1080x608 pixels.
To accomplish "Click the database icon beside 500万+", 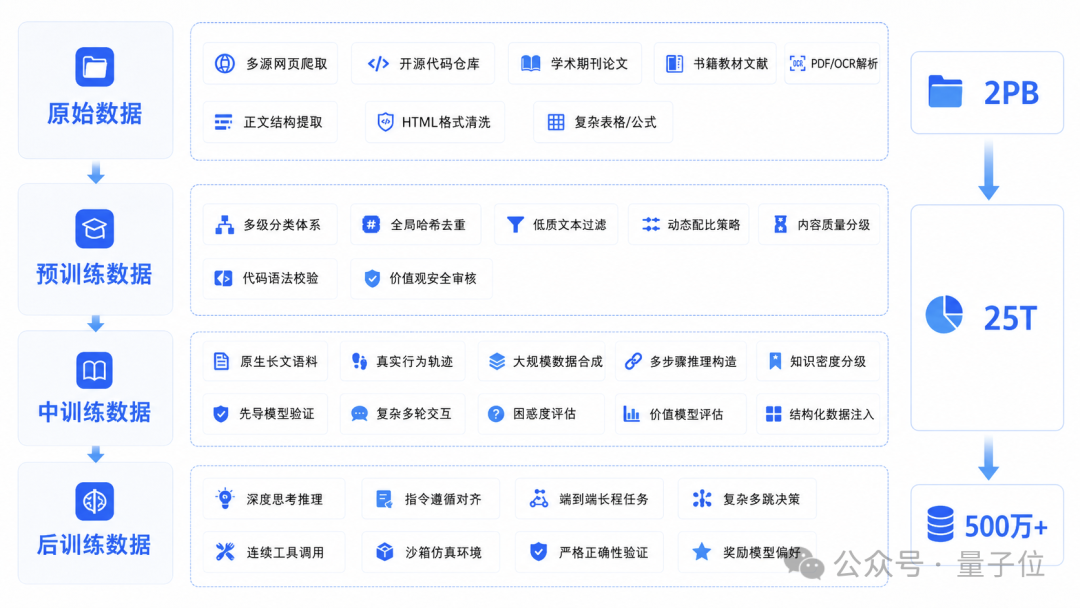I will pyautogui.click(x=940, y=524).
